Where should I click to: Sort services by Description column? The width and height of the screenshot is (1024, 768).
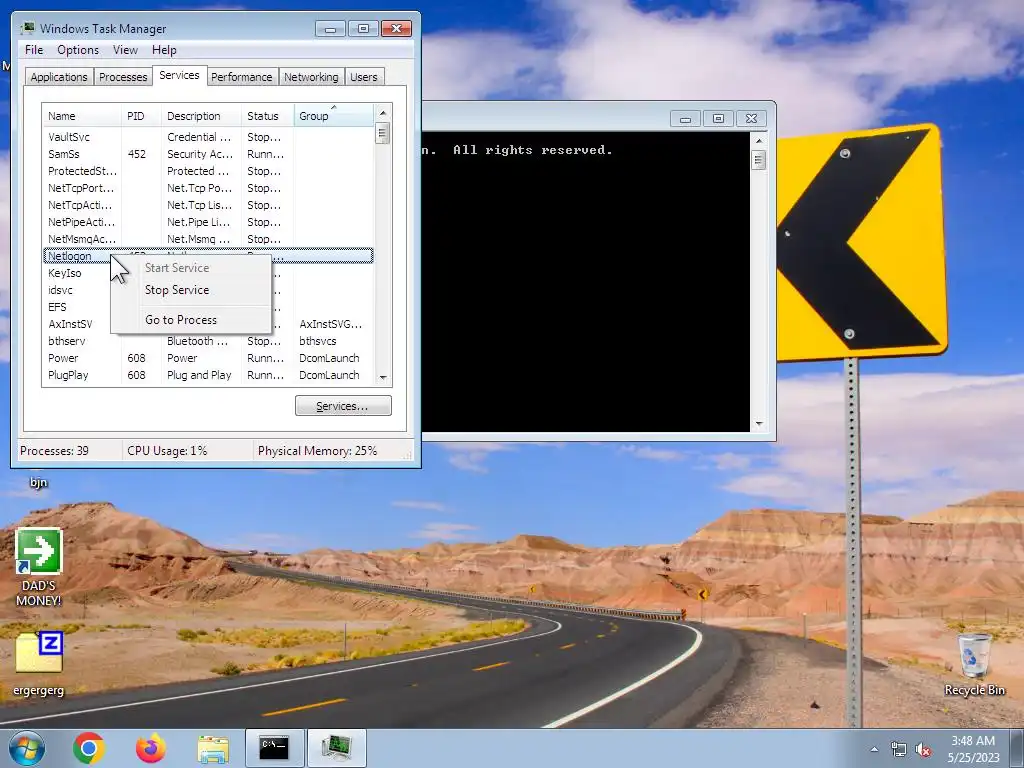coord(201,116)
